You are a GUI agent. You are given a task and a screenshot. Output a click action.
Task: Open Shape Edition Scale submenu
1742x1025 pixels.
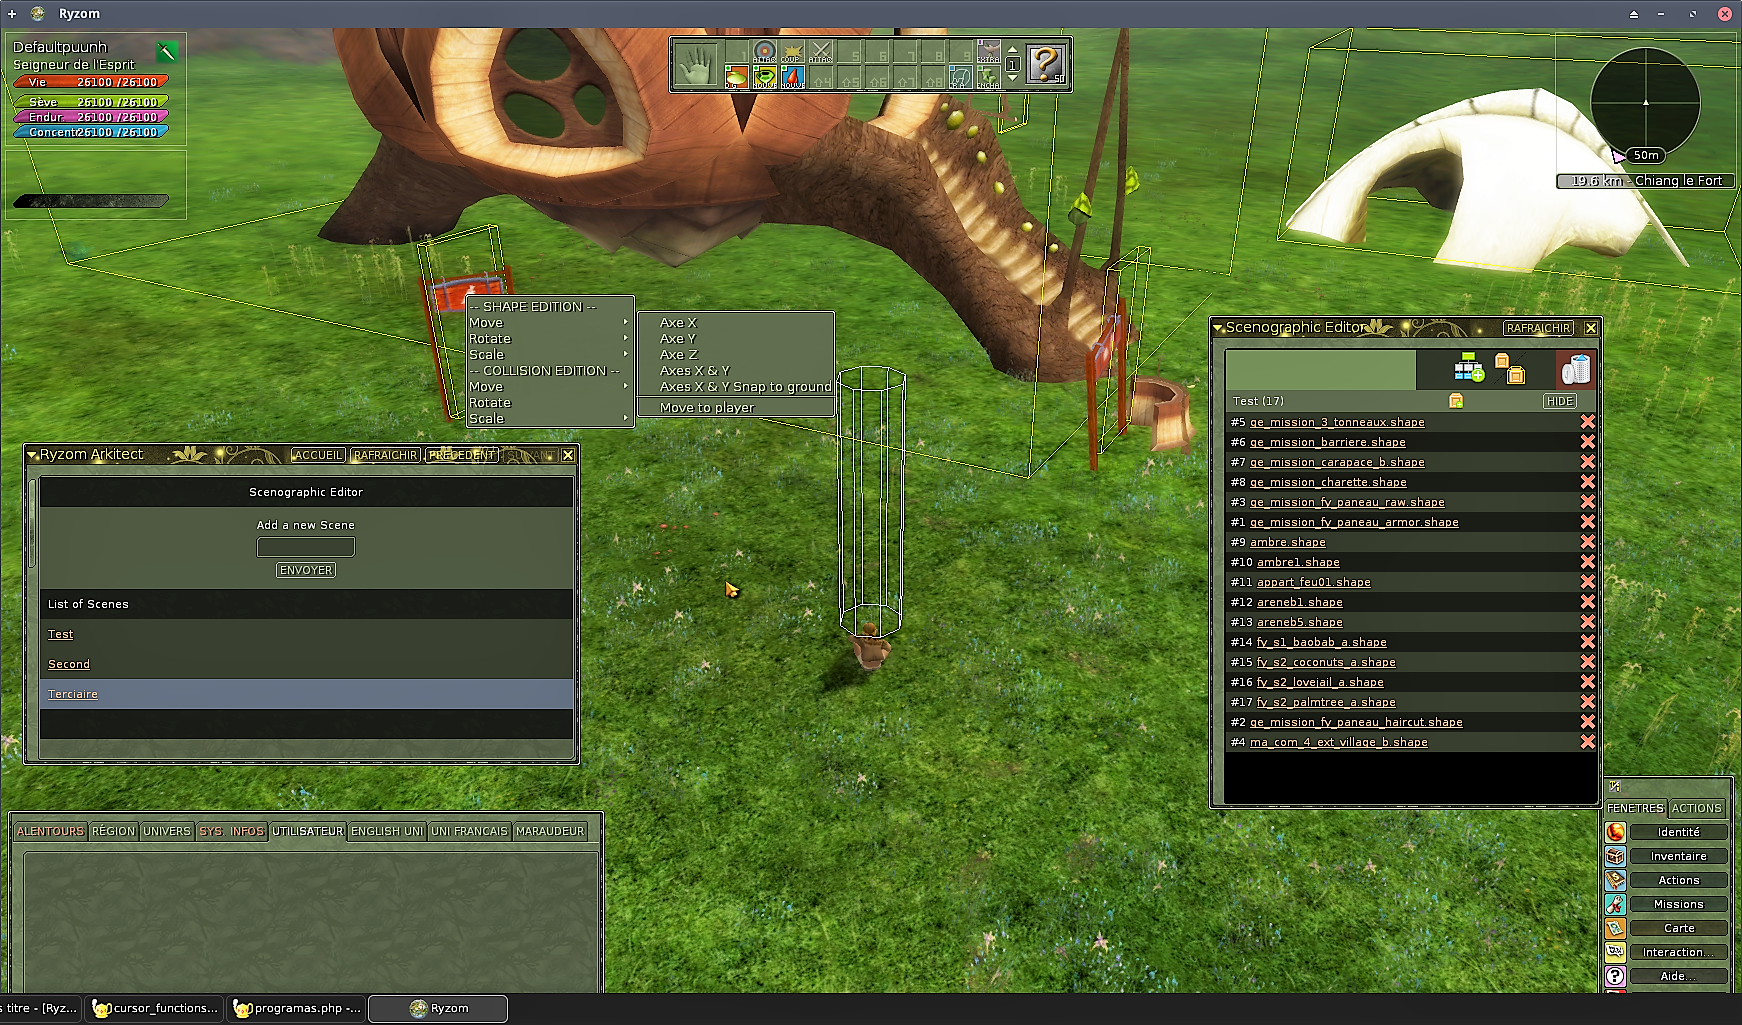pyautogui.click(x=550, y=355)
